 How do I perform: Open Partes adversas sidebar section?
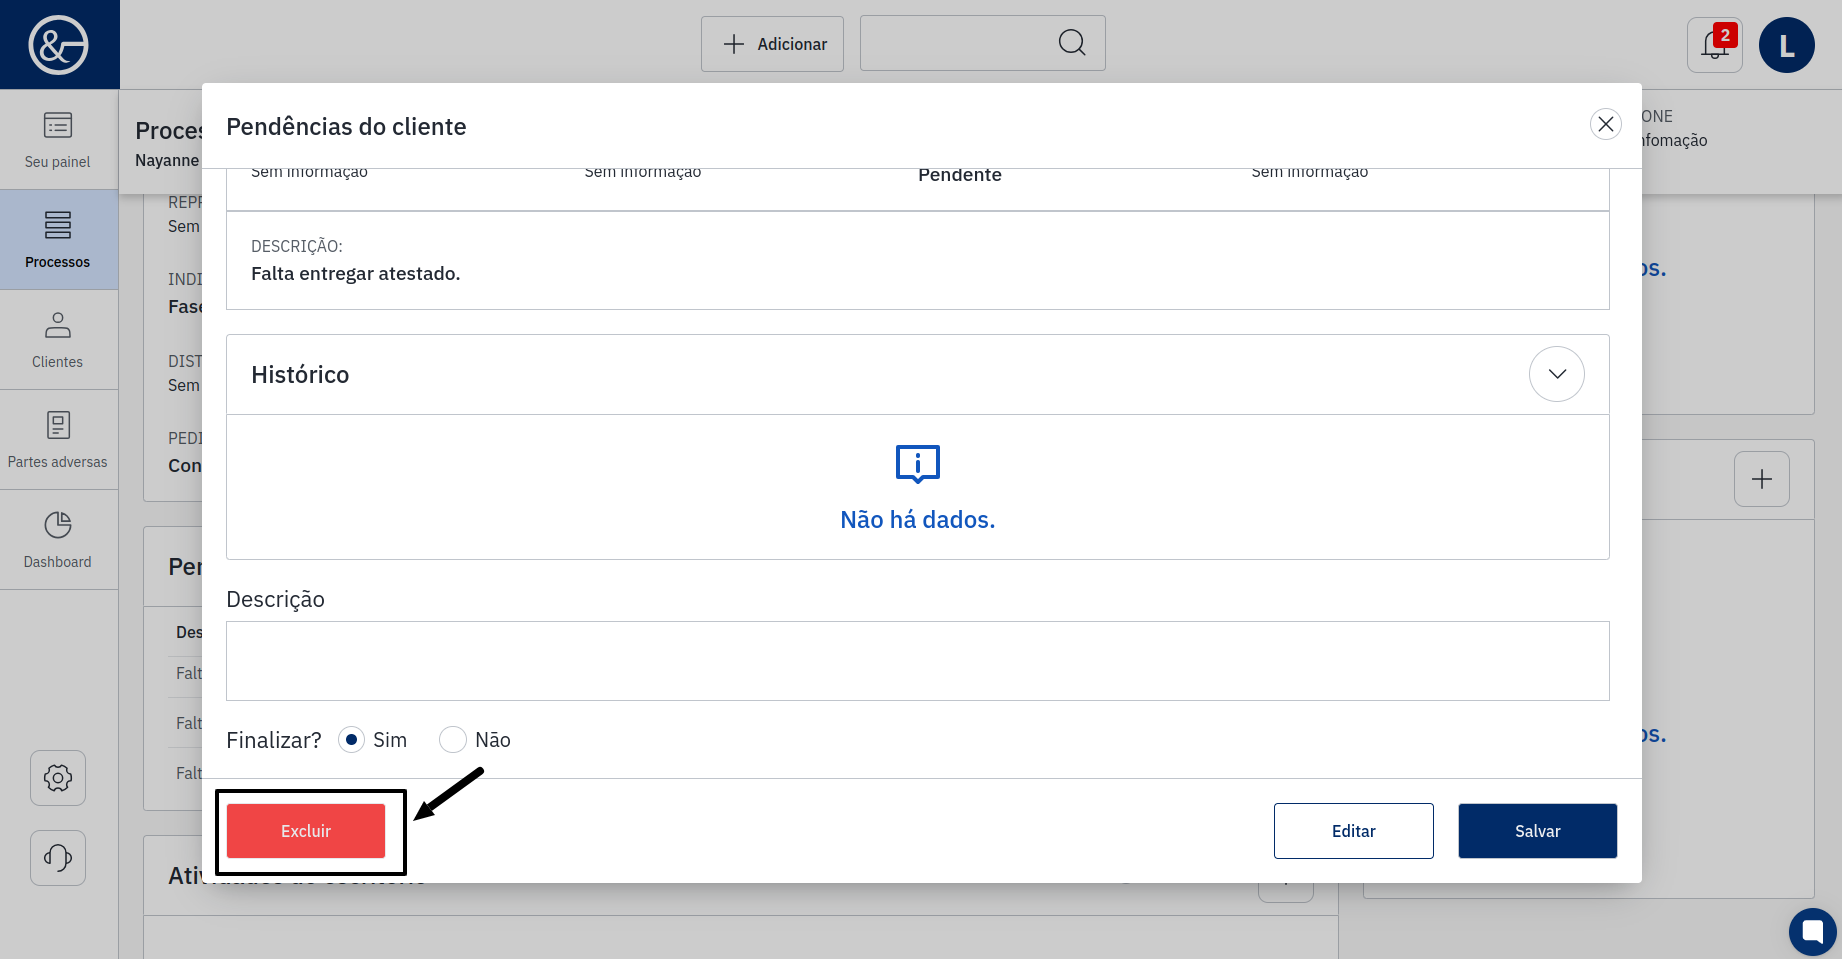58,440
